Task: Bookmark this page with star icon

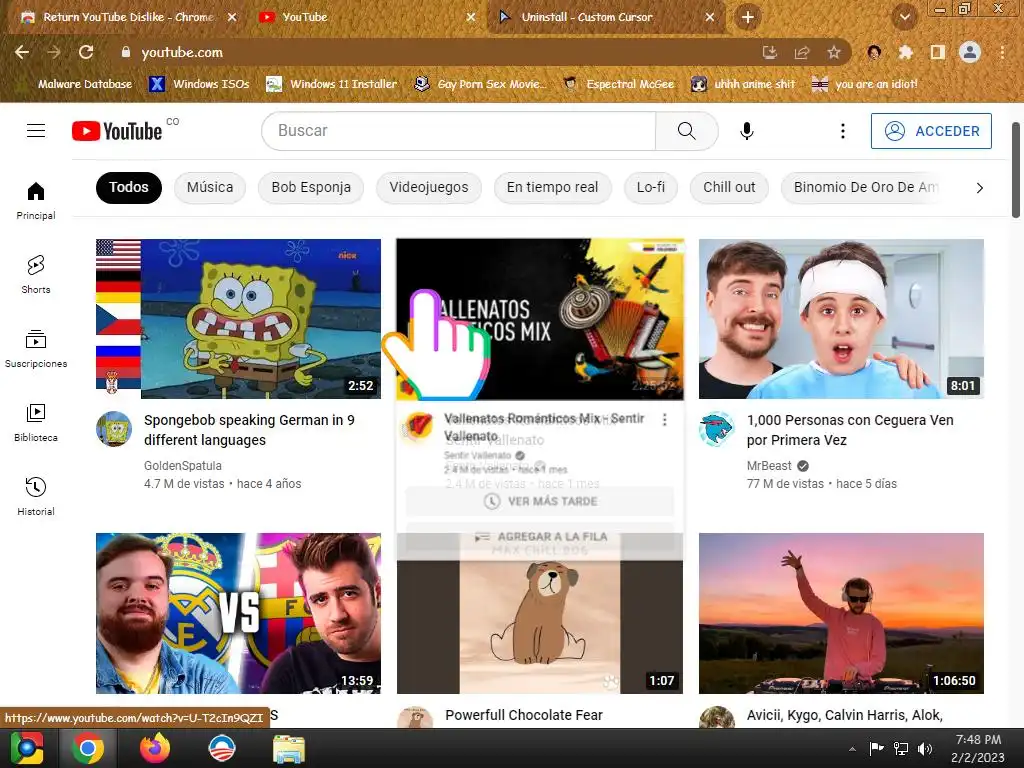Action: click(x=833, y=52)
